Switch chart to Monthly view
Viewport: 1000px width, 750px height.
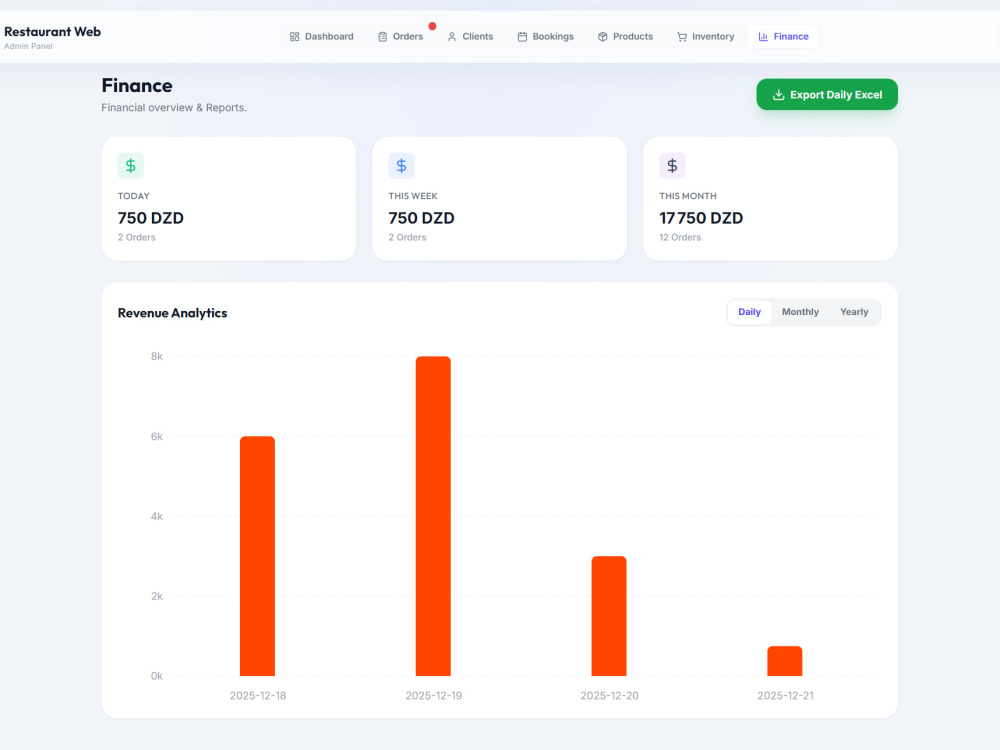click(800, 312)
